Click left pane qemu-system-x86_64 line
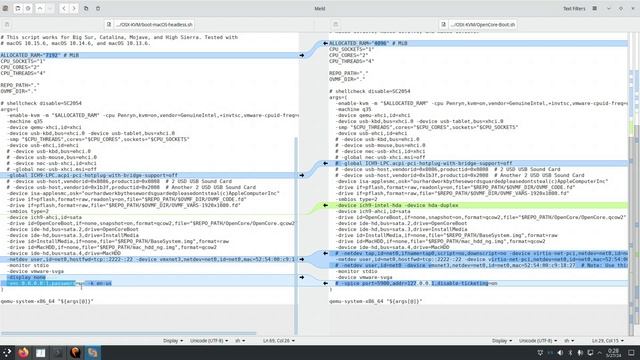This screenshot has width=640, height=360. point(47,301)
